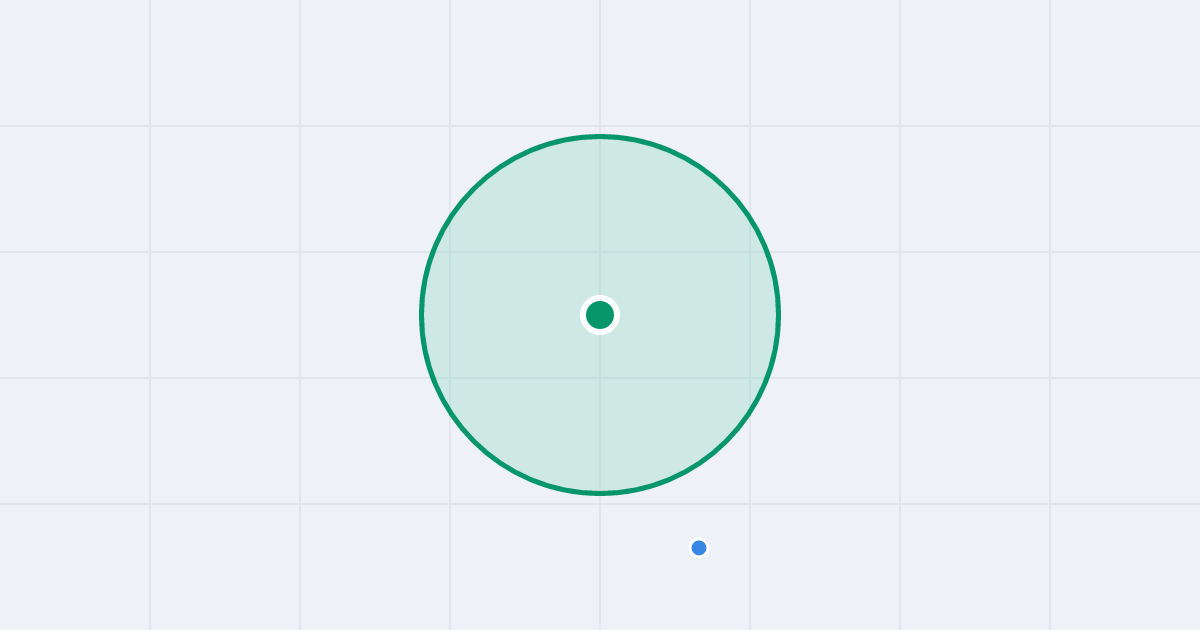The height and width of the screenshot is (630, 1200).
Task: Click the leftmost point of the green ring
Action: (422, 315)
